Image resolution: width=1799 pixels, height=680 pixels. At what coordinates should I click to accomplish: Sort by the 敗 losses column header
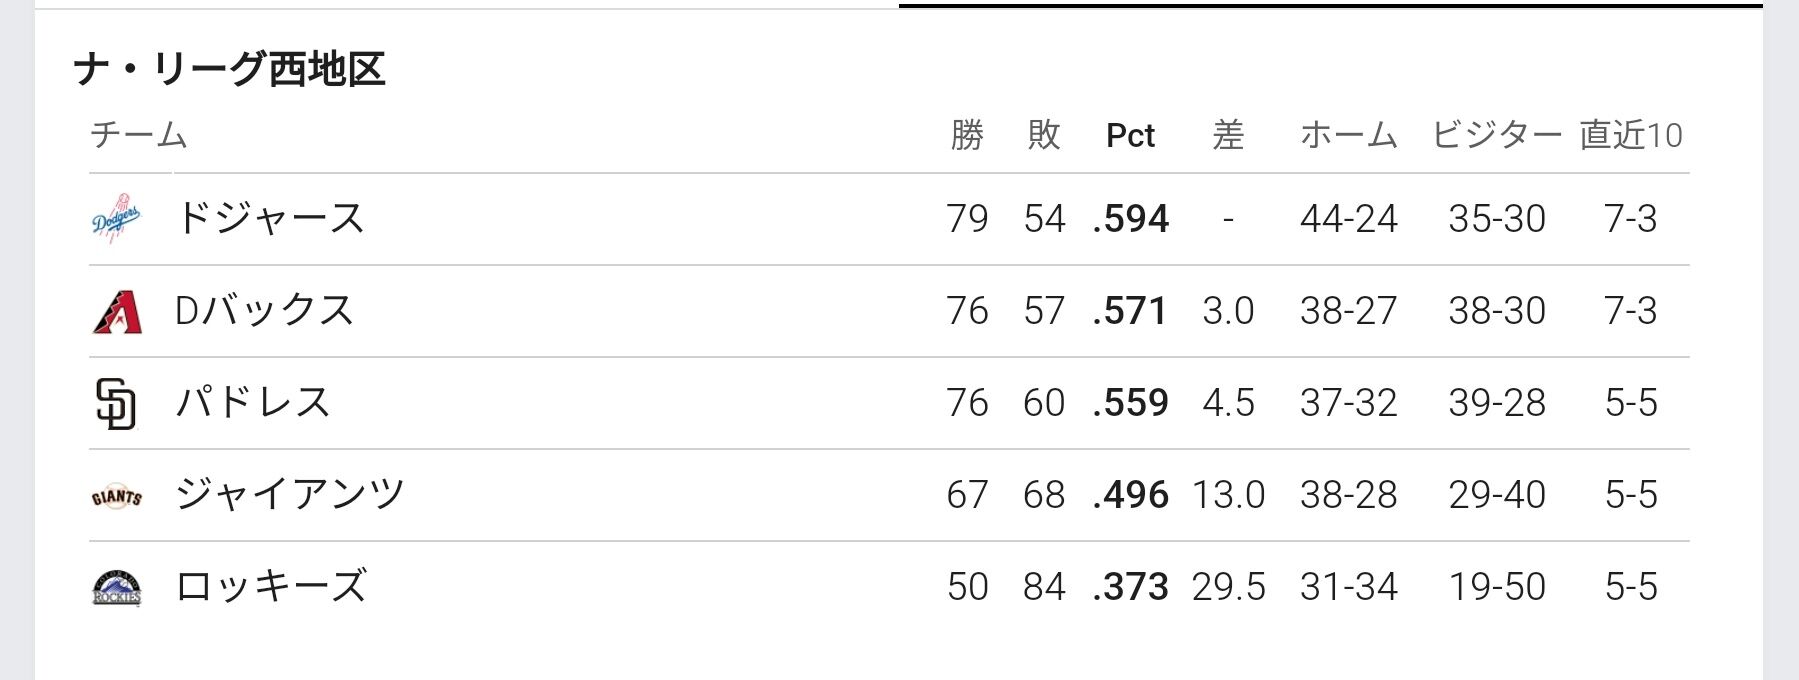pos(1044,135)
